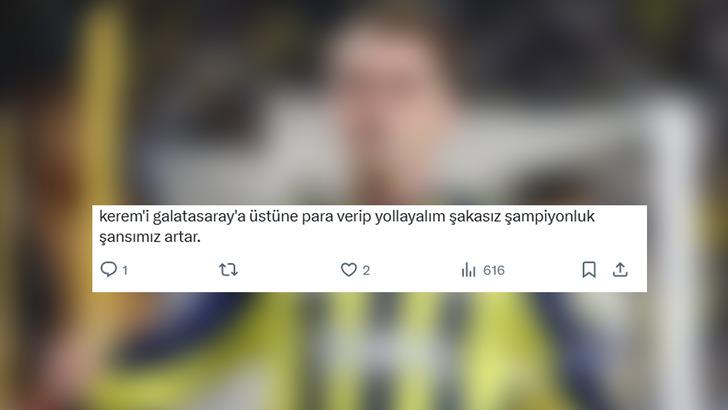Click the tweet's second line "şansımız artar."
This screenshot has width=728, height=410.
coord(150,237)
